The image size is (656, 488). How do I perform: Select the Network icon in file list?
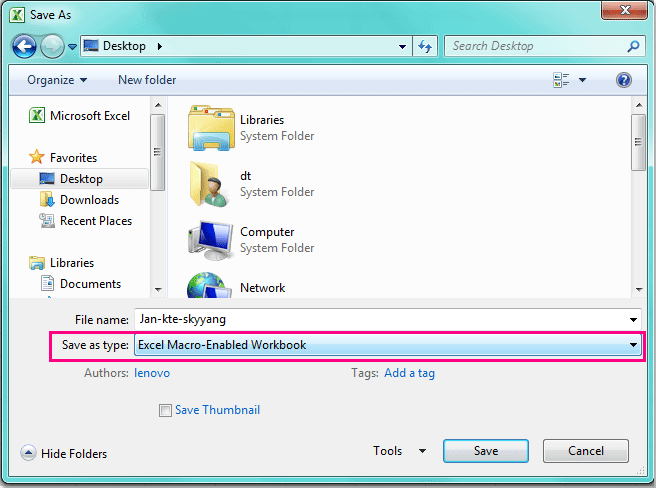[210, 287]
